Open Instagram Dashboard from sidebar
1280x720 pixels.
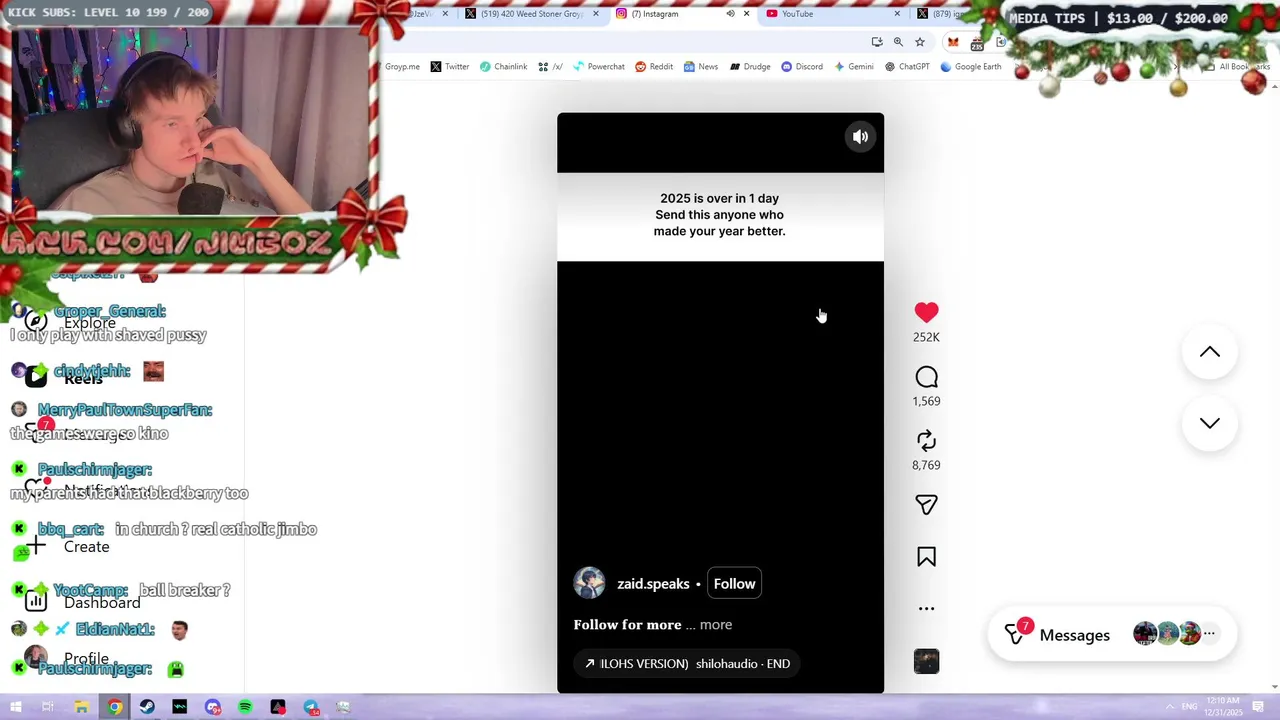click(x=84, y=602)
